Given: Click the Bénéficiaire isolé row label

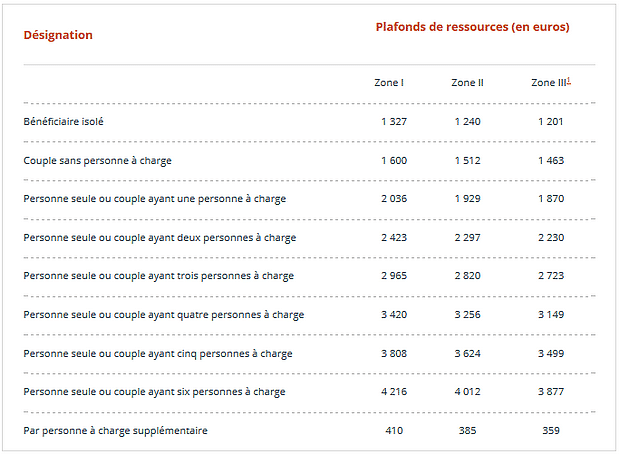Looking at the screenshot, I should (63, 122).
